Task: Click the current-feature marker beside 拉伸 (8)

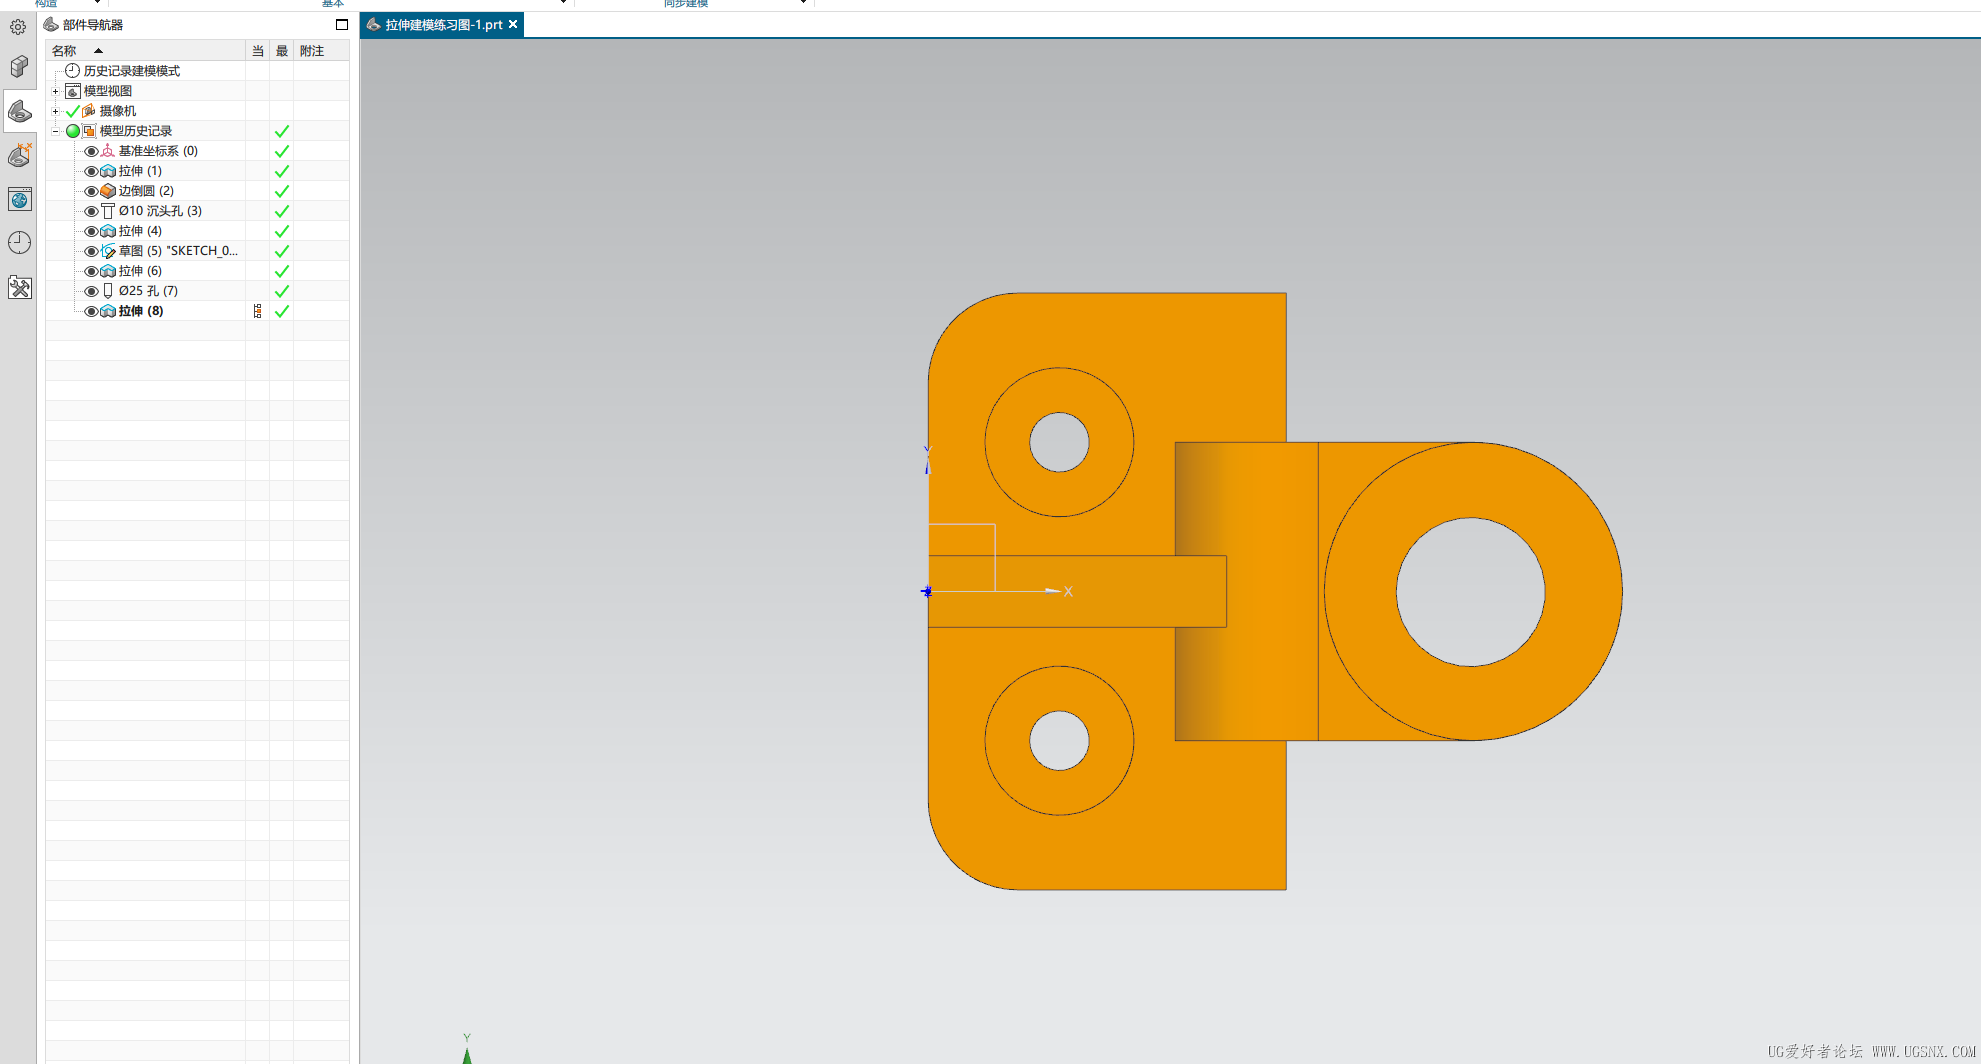Action: pos(258,311)
